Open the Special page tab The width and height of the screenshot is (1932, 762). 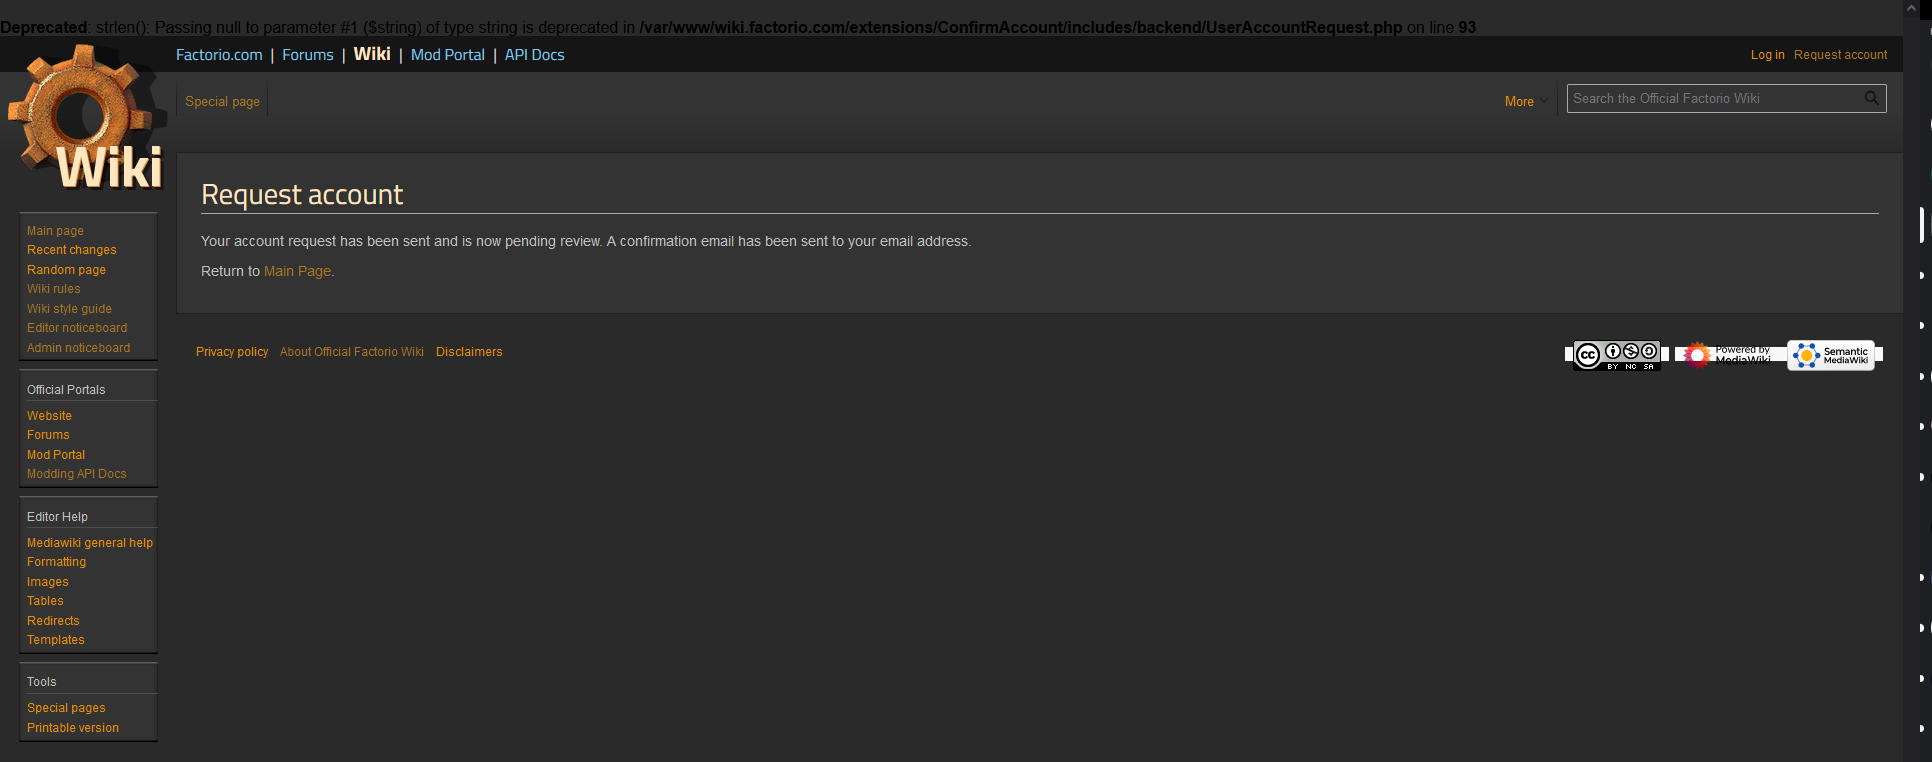click(222, 101)
